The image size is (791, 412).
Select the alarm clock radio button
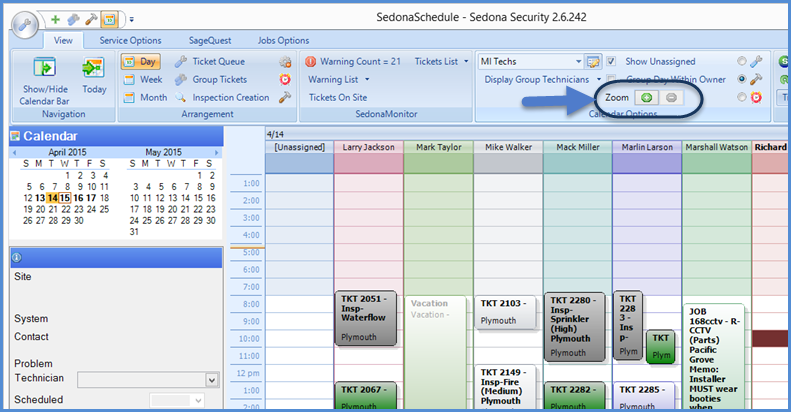click(742, 97)
